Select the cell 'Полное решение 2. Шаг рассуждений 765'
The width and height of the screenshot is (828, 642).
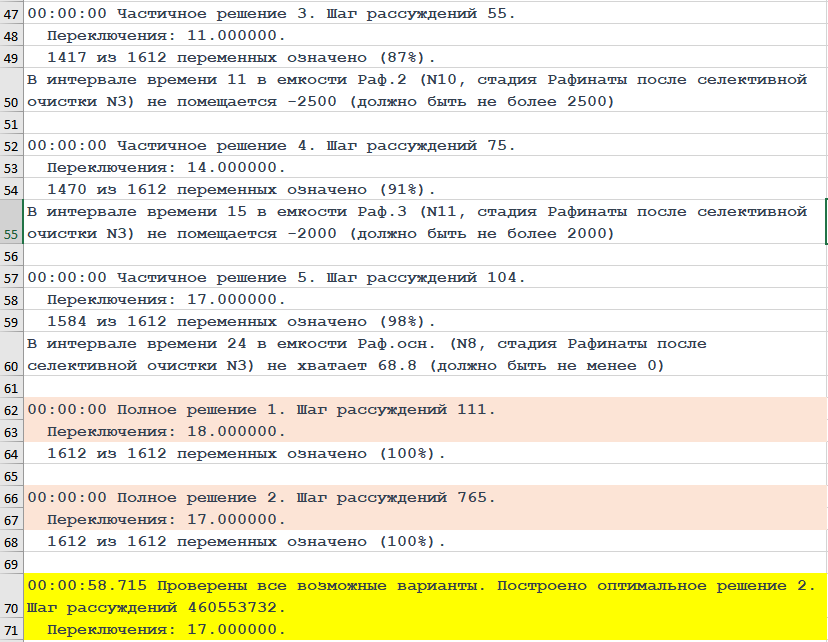(261, 498)
